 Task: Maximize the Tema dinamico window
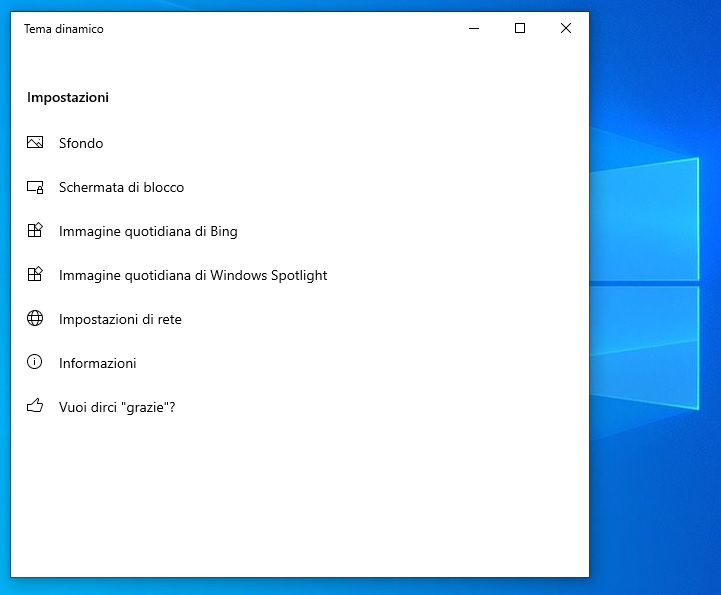520,29
